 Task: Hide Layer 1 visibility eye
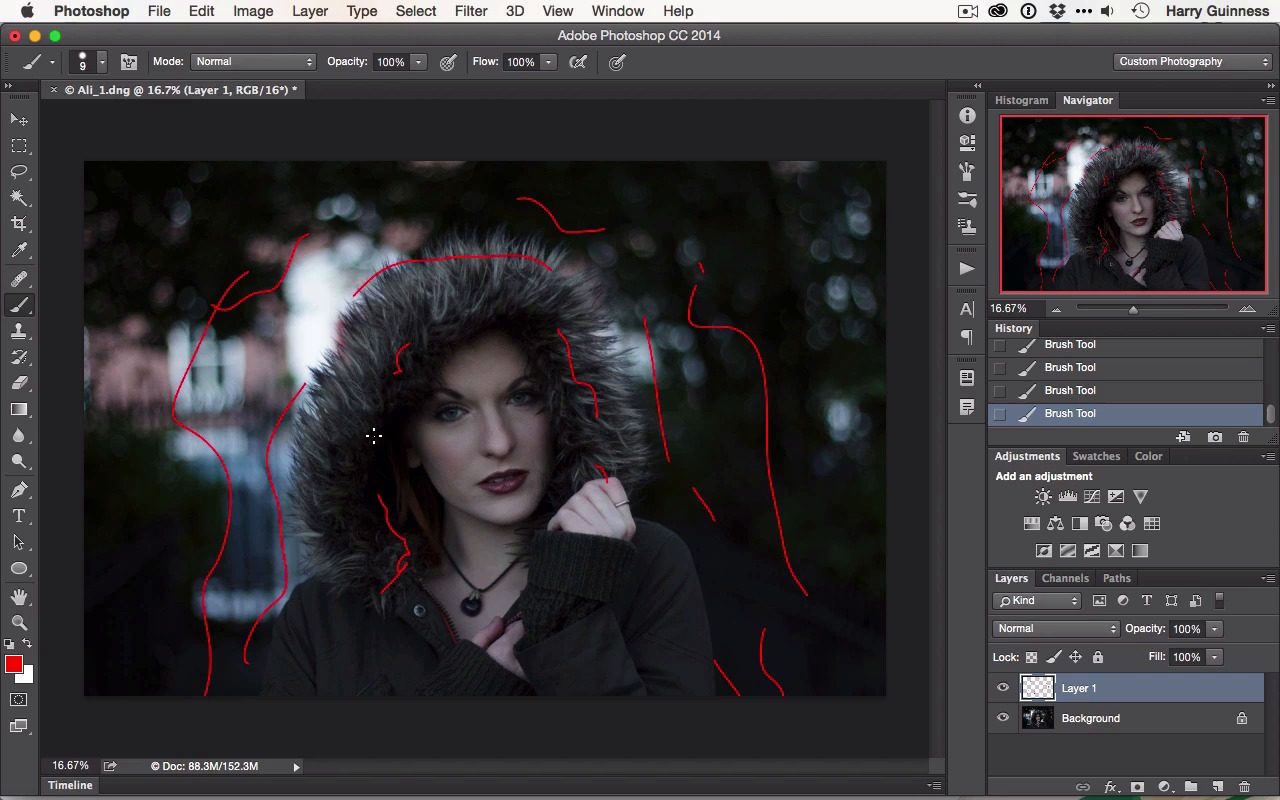tap(1003, 688)
